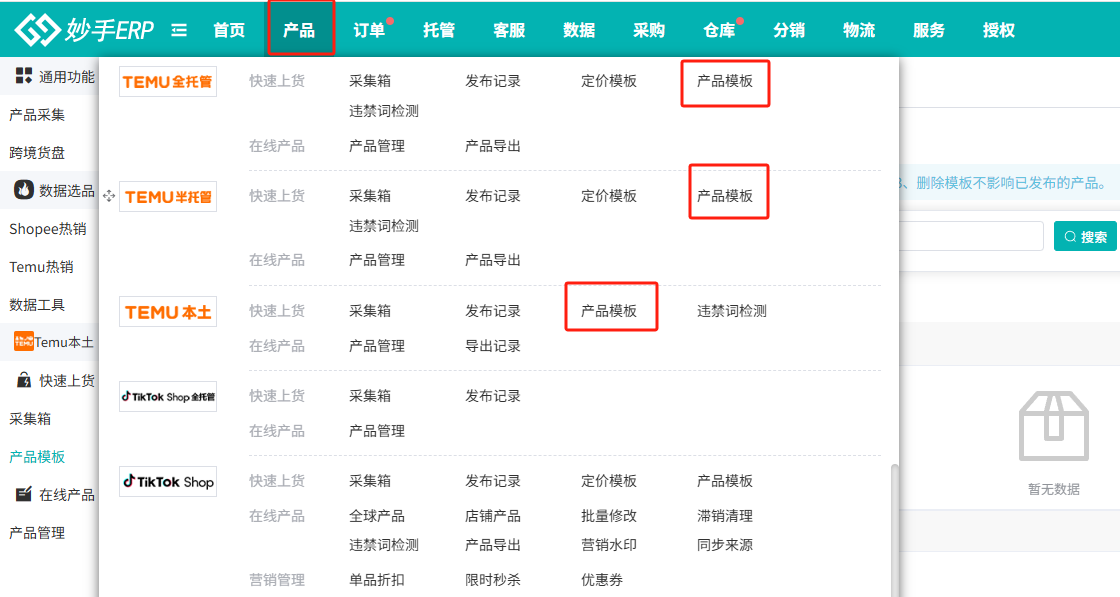Image resolution: width=1120 pixels, height=597 pixels.
Task: Open 发布记录 under TEMU半托管
Action: point(493,196)
